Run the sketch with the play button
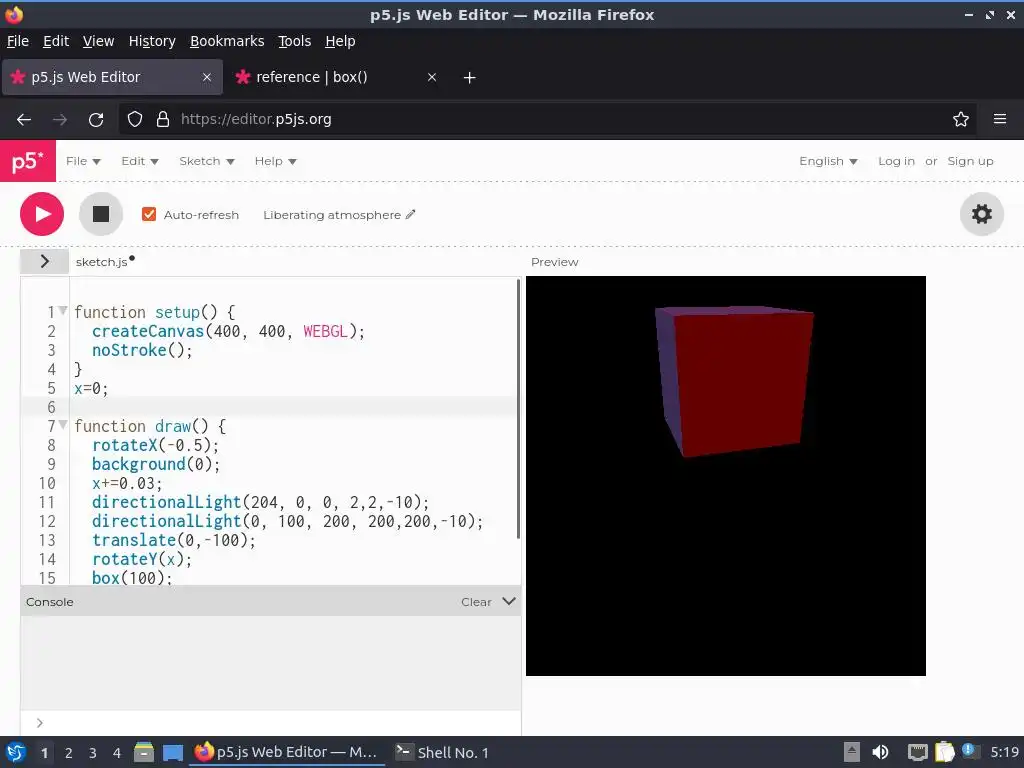 pyautogui.click(x=42, y=214)
